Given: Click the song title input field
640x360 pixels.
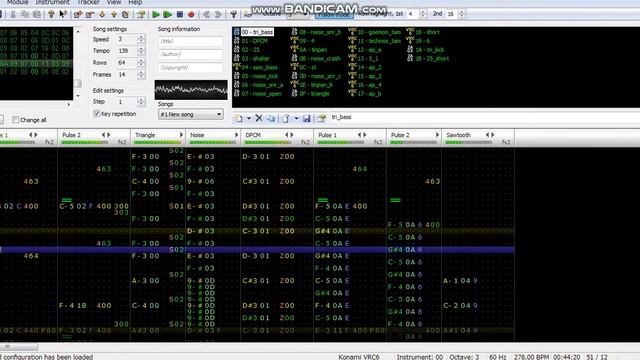Looking at the screenshot, I should 191,41.
